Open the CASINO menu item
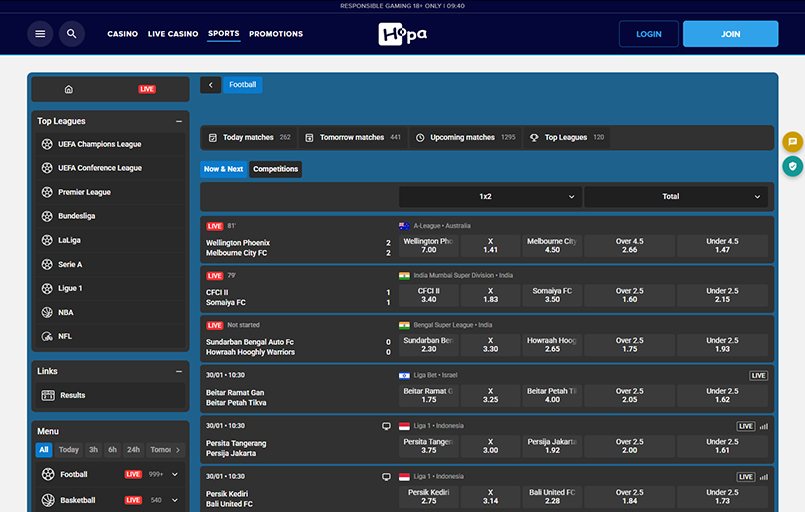805x512 pixels. tap(123, 34)
